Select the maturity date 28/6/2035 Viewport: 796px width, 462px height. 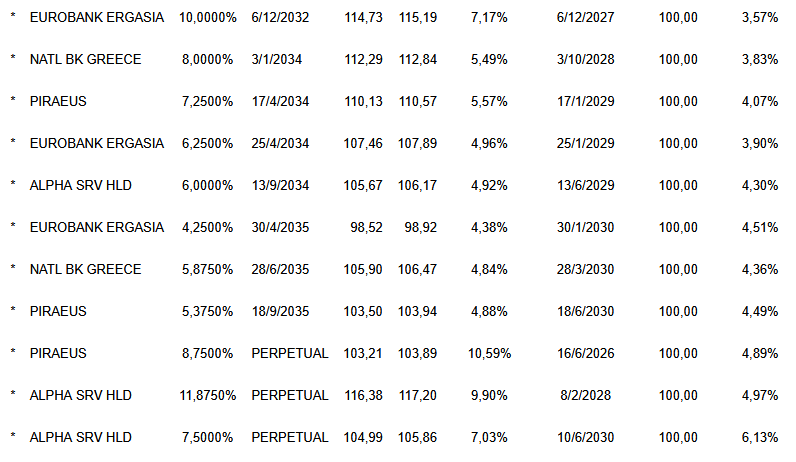coord(281,269)
